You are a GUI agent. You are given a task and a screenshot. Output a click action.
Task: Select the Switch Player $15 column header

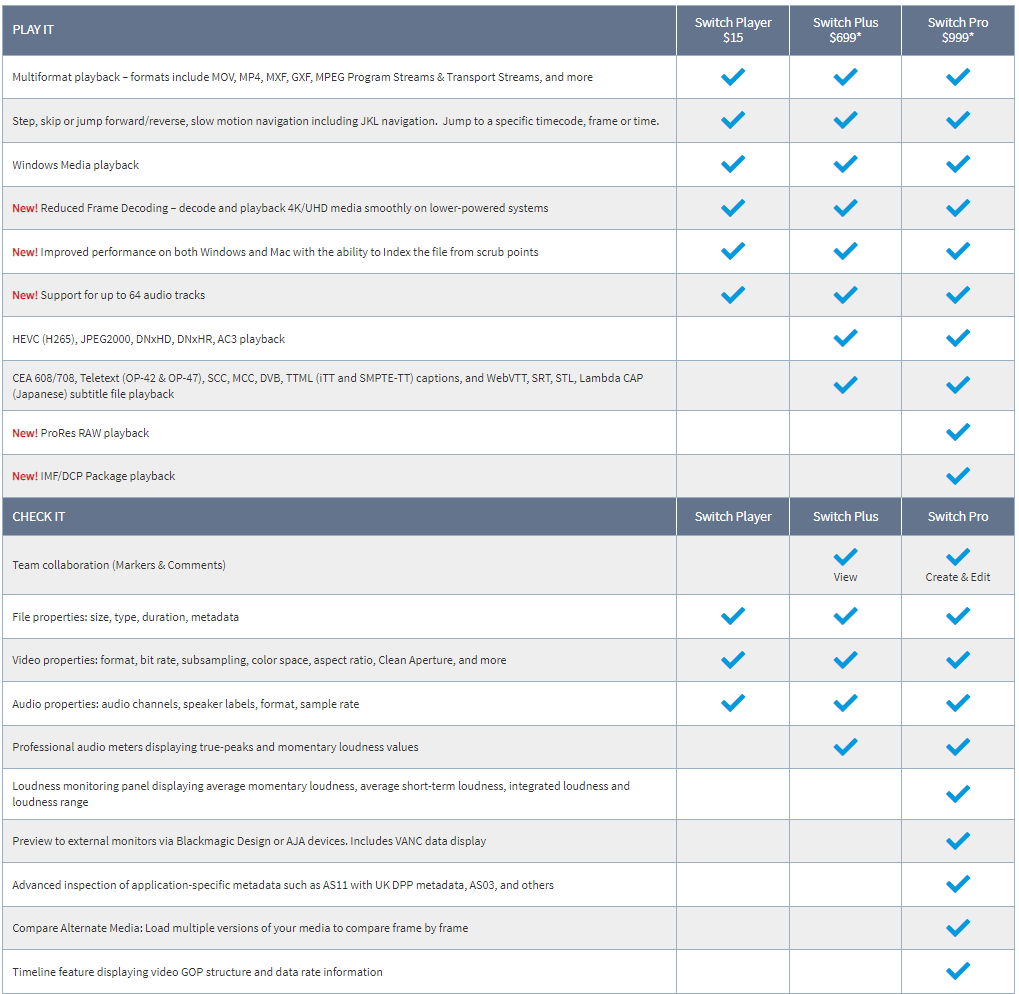click(x=733, y=30)
